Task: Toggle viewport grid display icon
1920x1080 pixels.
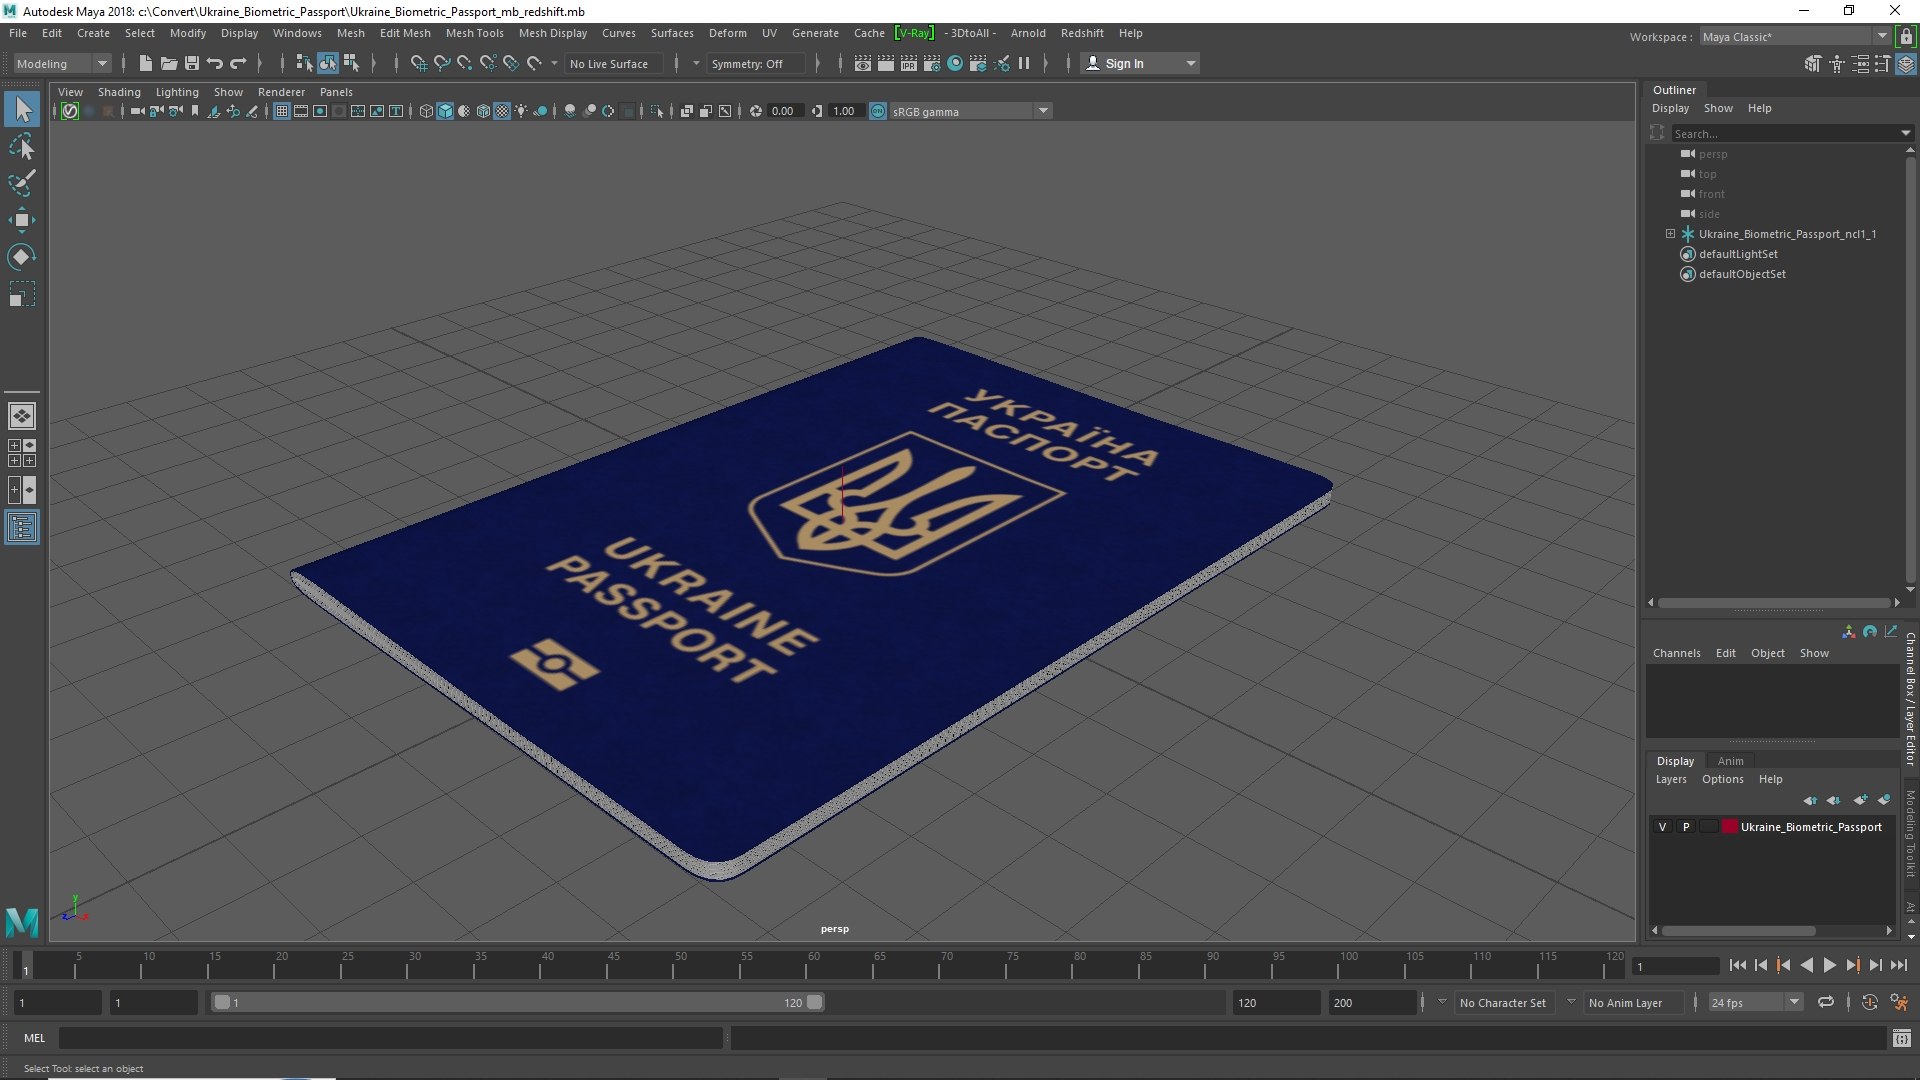Action: (x=282, y=111)
